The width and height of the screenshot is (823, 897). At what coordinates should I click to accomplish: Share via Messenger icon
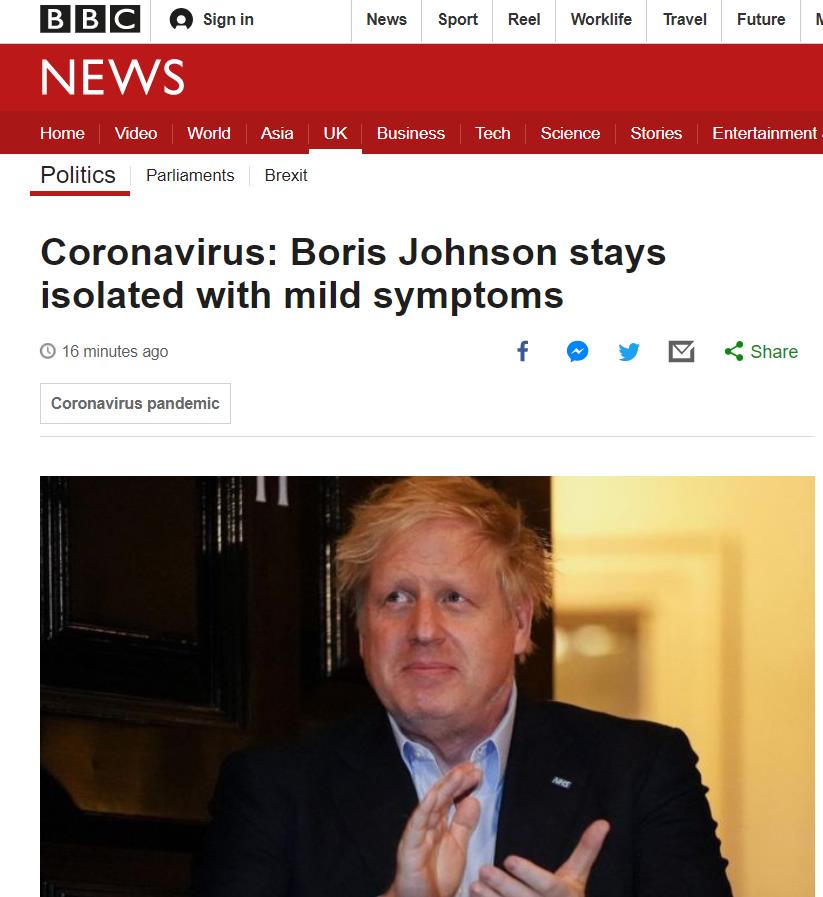pyautogui.click(x=577, y=351)
